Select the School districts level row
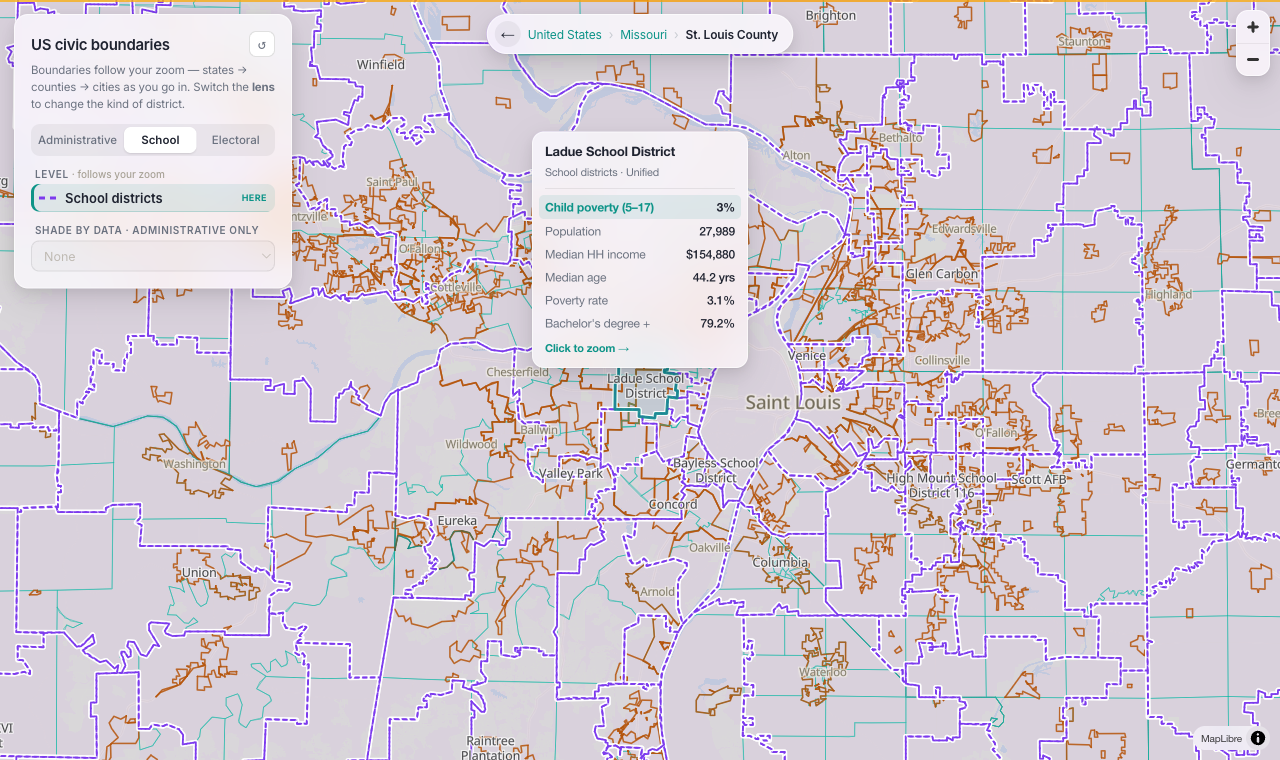This screenshot has width=1280, height=760. click(x=153, y=198)
